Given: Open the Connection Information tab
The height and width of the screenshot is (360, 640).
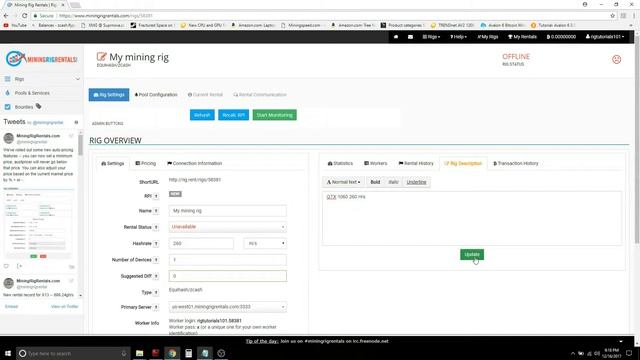Looking at the screenshot, I should click(195, 163).
